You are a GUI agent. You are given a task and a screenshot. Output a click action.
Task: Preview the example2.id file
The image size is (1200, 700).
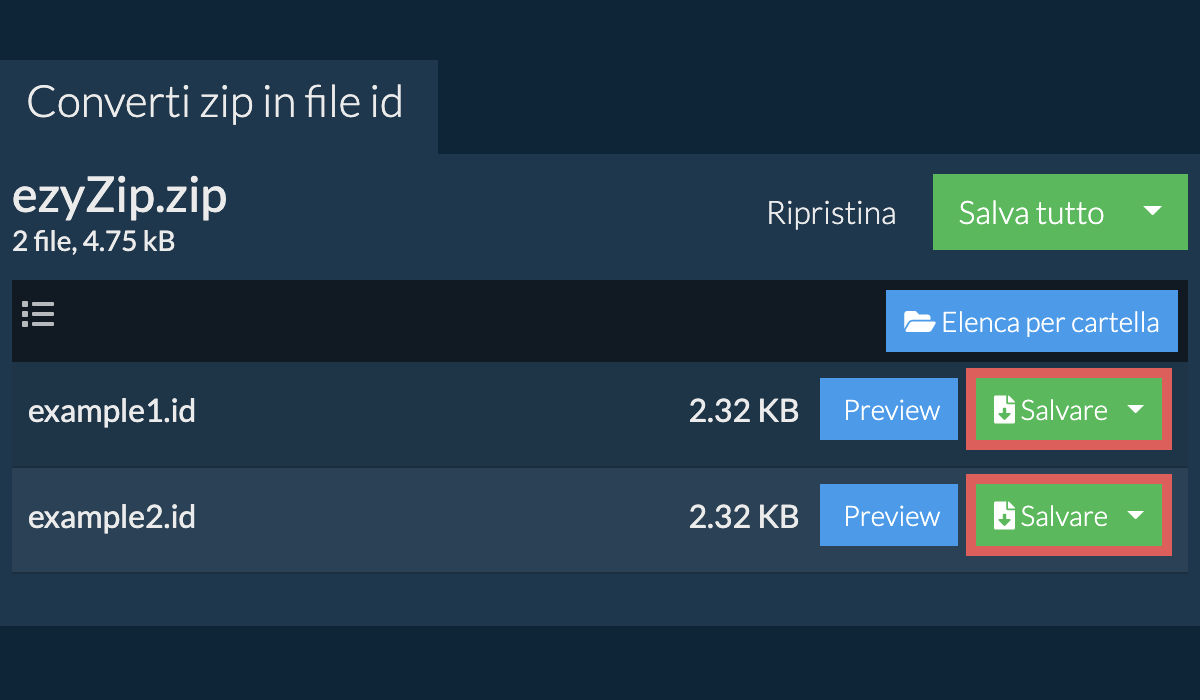coord(891,516)
